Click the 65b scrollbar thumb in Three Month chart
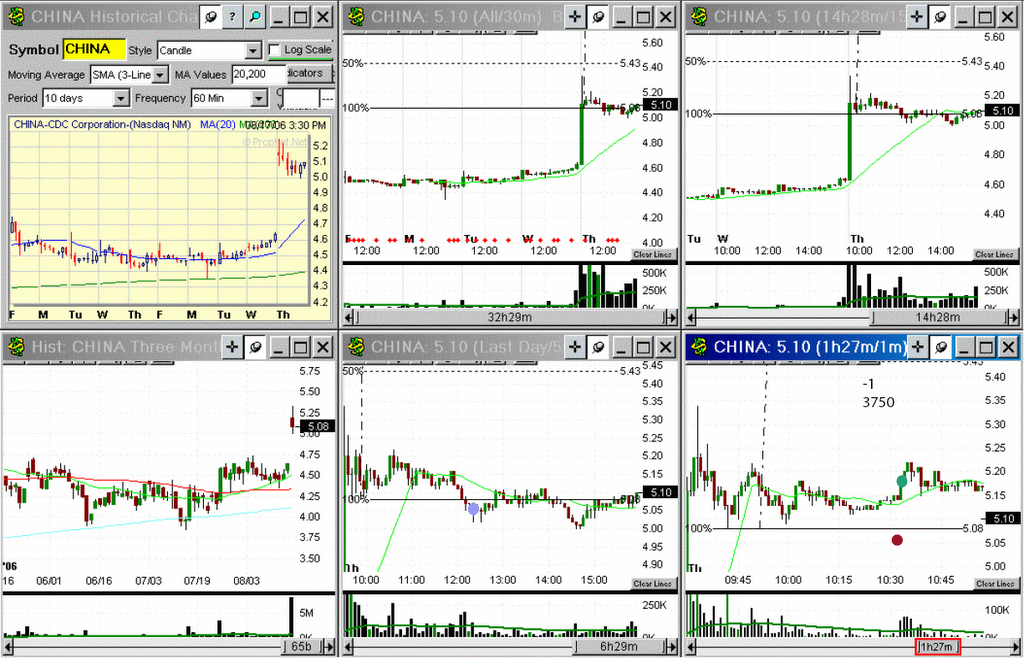Image resolution: width=1024 pixels, height=658 pixels. pyautogui.click(x=300, y=647)
